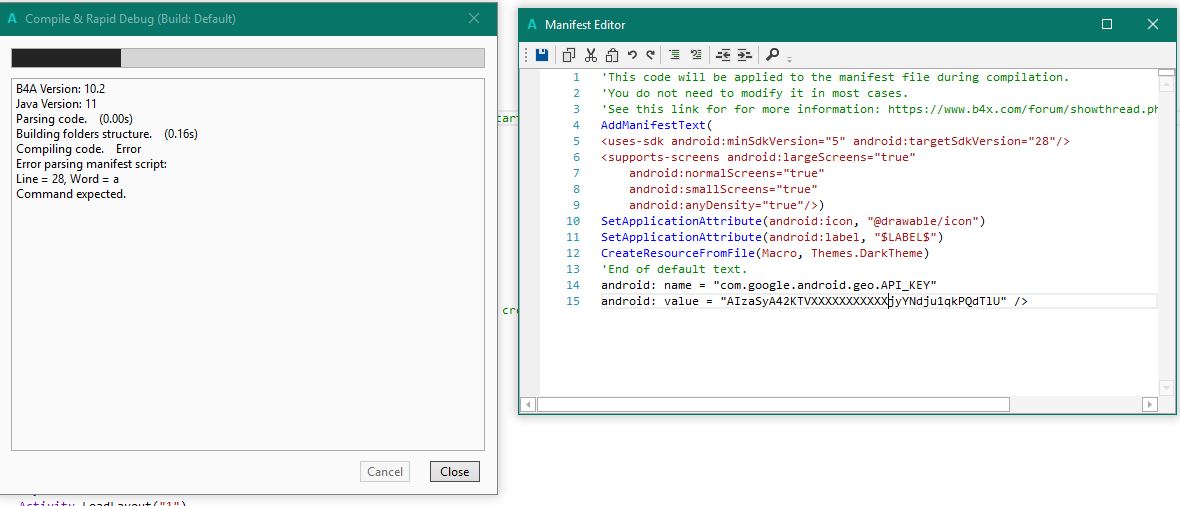1180x506 pixels.
Task: Click SetApplicationAttribute android:label line
Action: click(x=772, y=237)
